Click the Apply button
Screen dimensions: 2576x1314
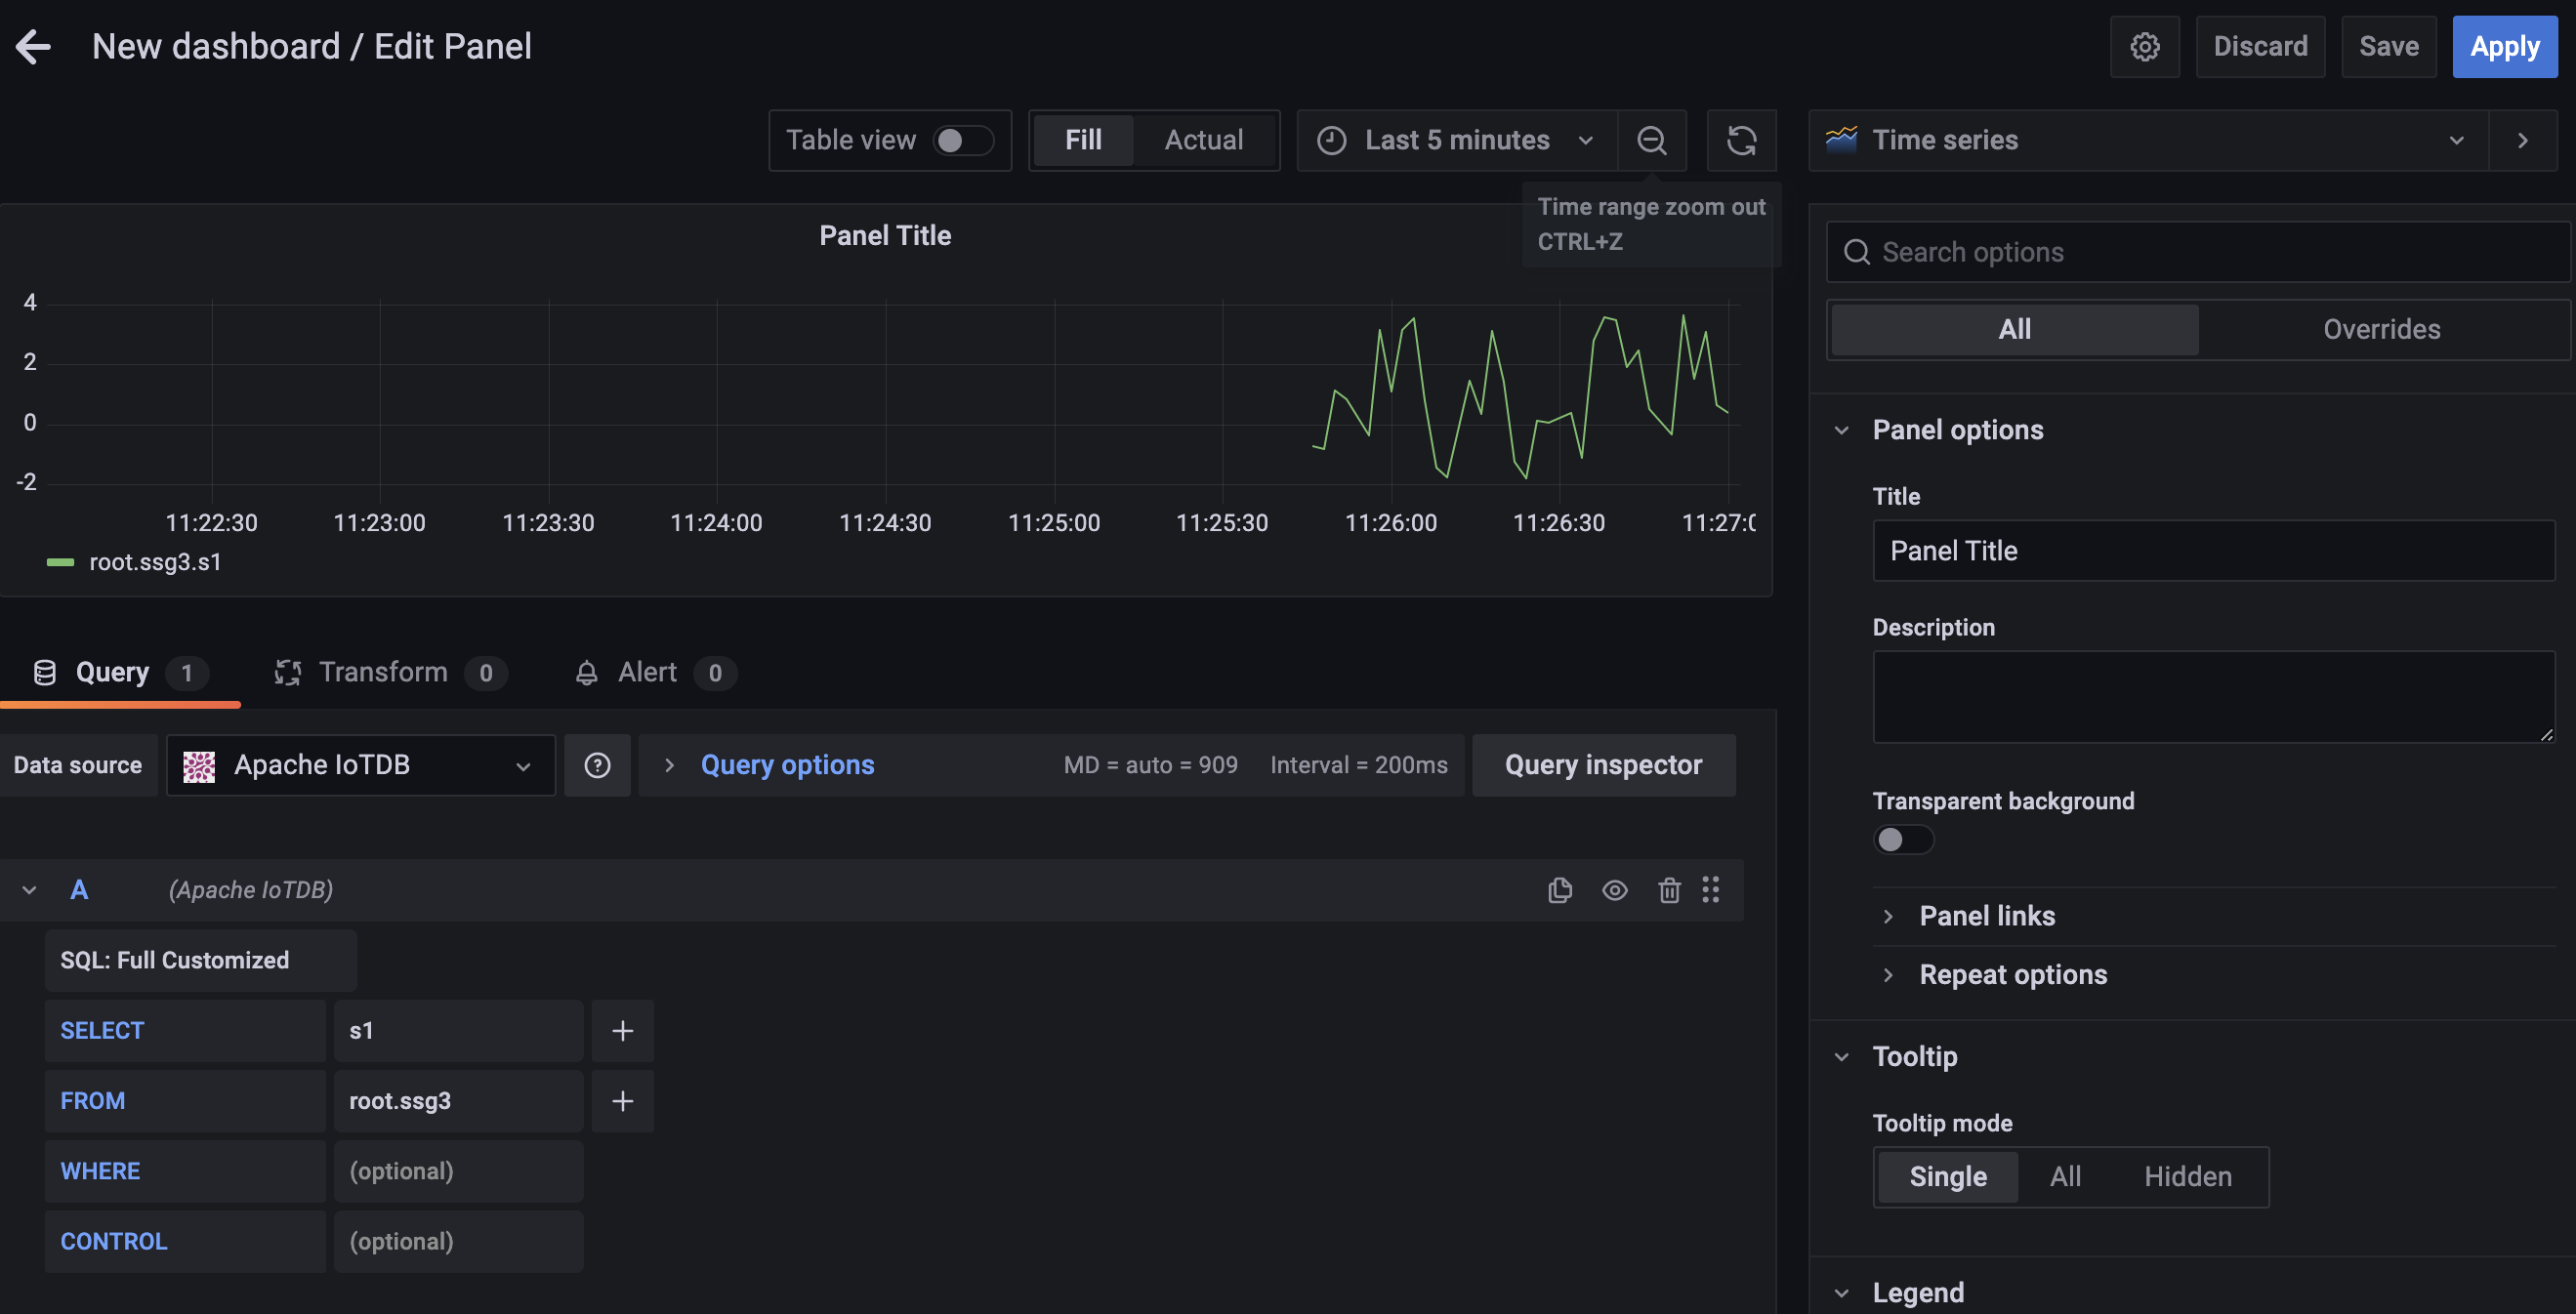2503,46
